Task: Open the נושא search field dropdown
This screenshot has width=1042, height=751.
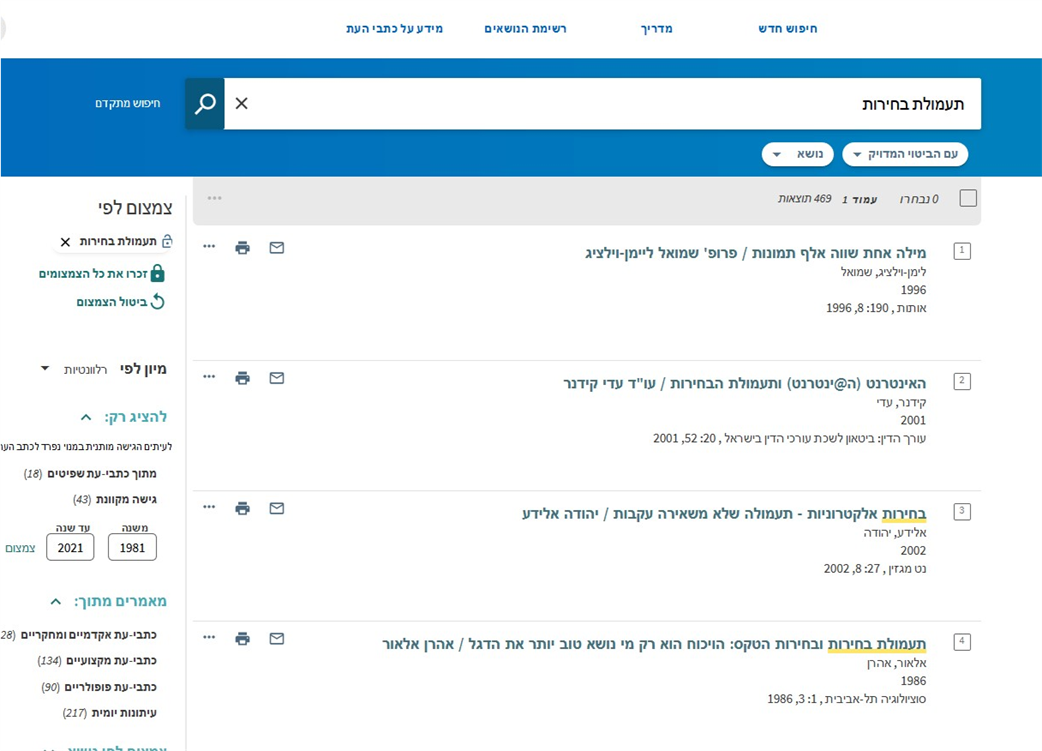Action: (797, 154)
